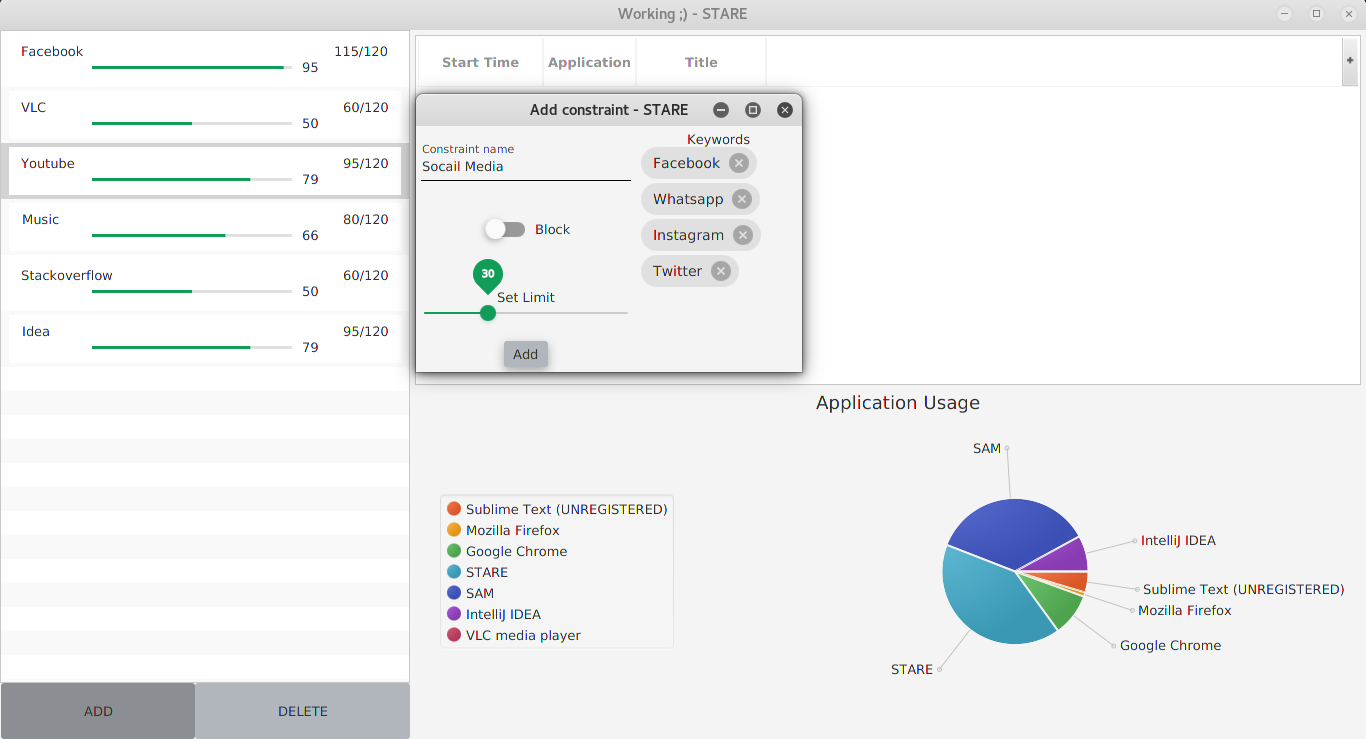This screenshot has height=739, width=1366.
Task: Click the IntelliJ IDEA pie slice
Action: pos(1065,557)
